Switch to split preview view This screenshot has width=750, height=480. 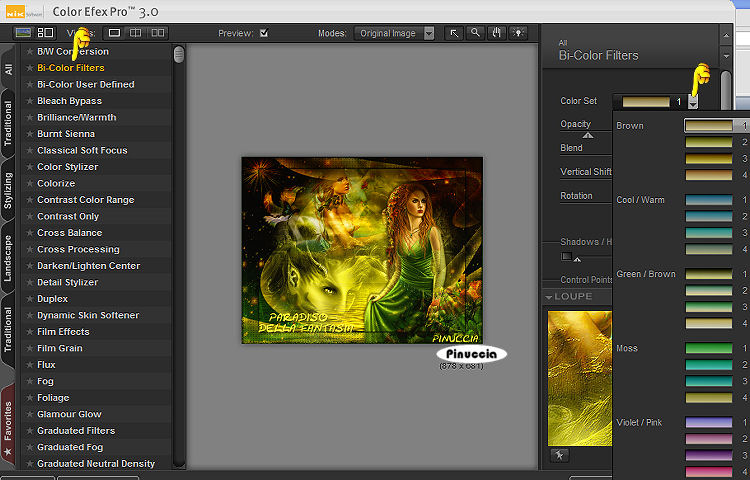point(136,33)
